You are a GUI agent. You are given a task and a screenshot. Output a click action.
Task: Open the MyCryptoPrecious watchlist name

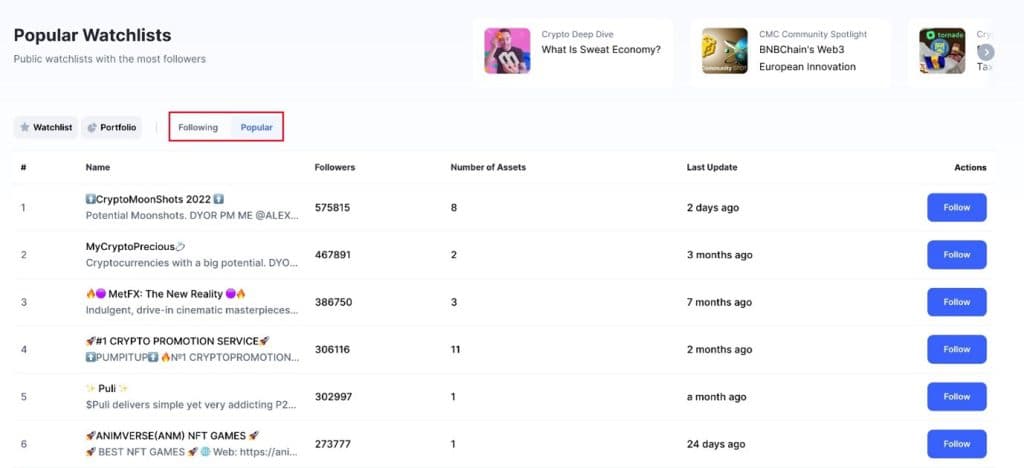click(136, 247)
